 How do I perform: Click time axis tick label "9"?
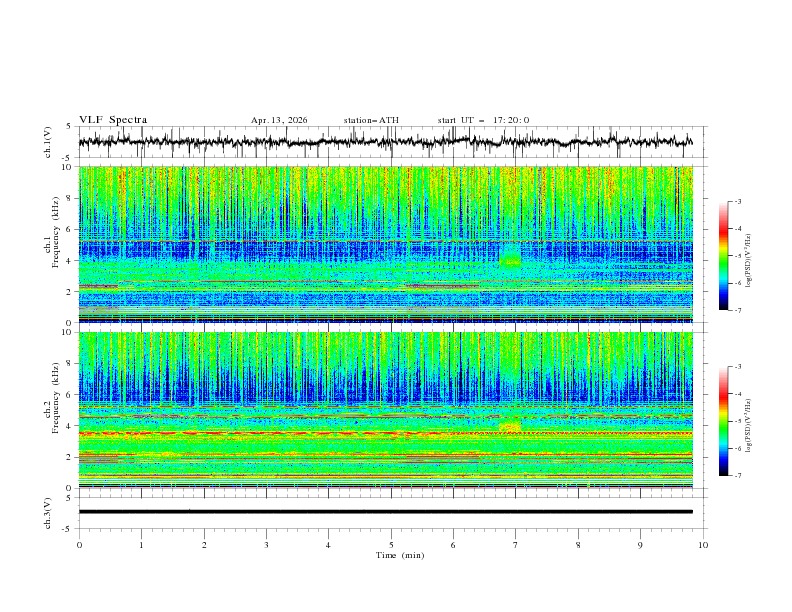click(x=640, y=545)
